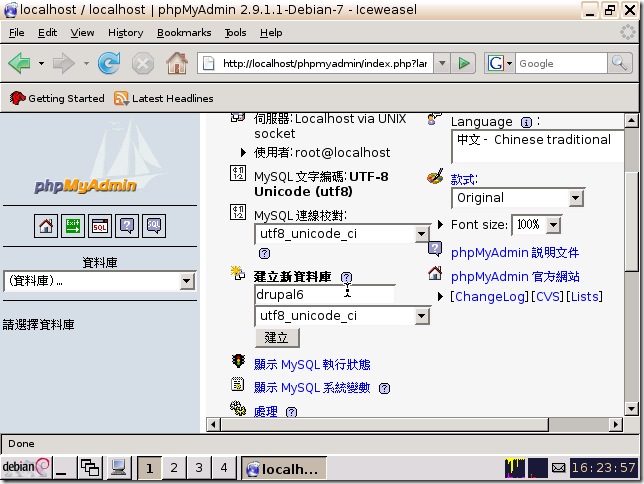Click the traffic light MySQL status icon
The image size is (644, 484).
(x=238, y=361)
